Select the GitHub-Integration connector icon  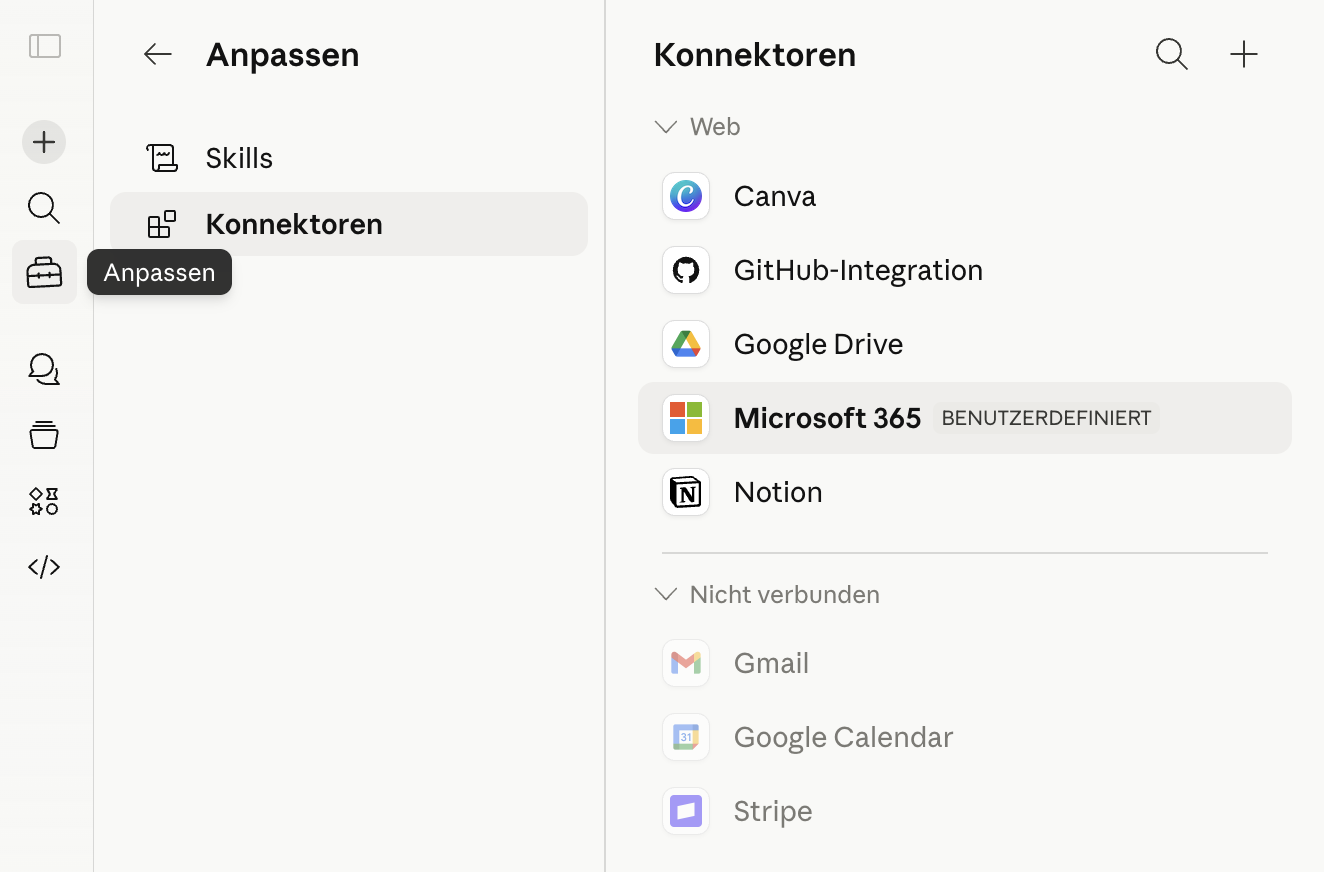(x=686, y=270)
